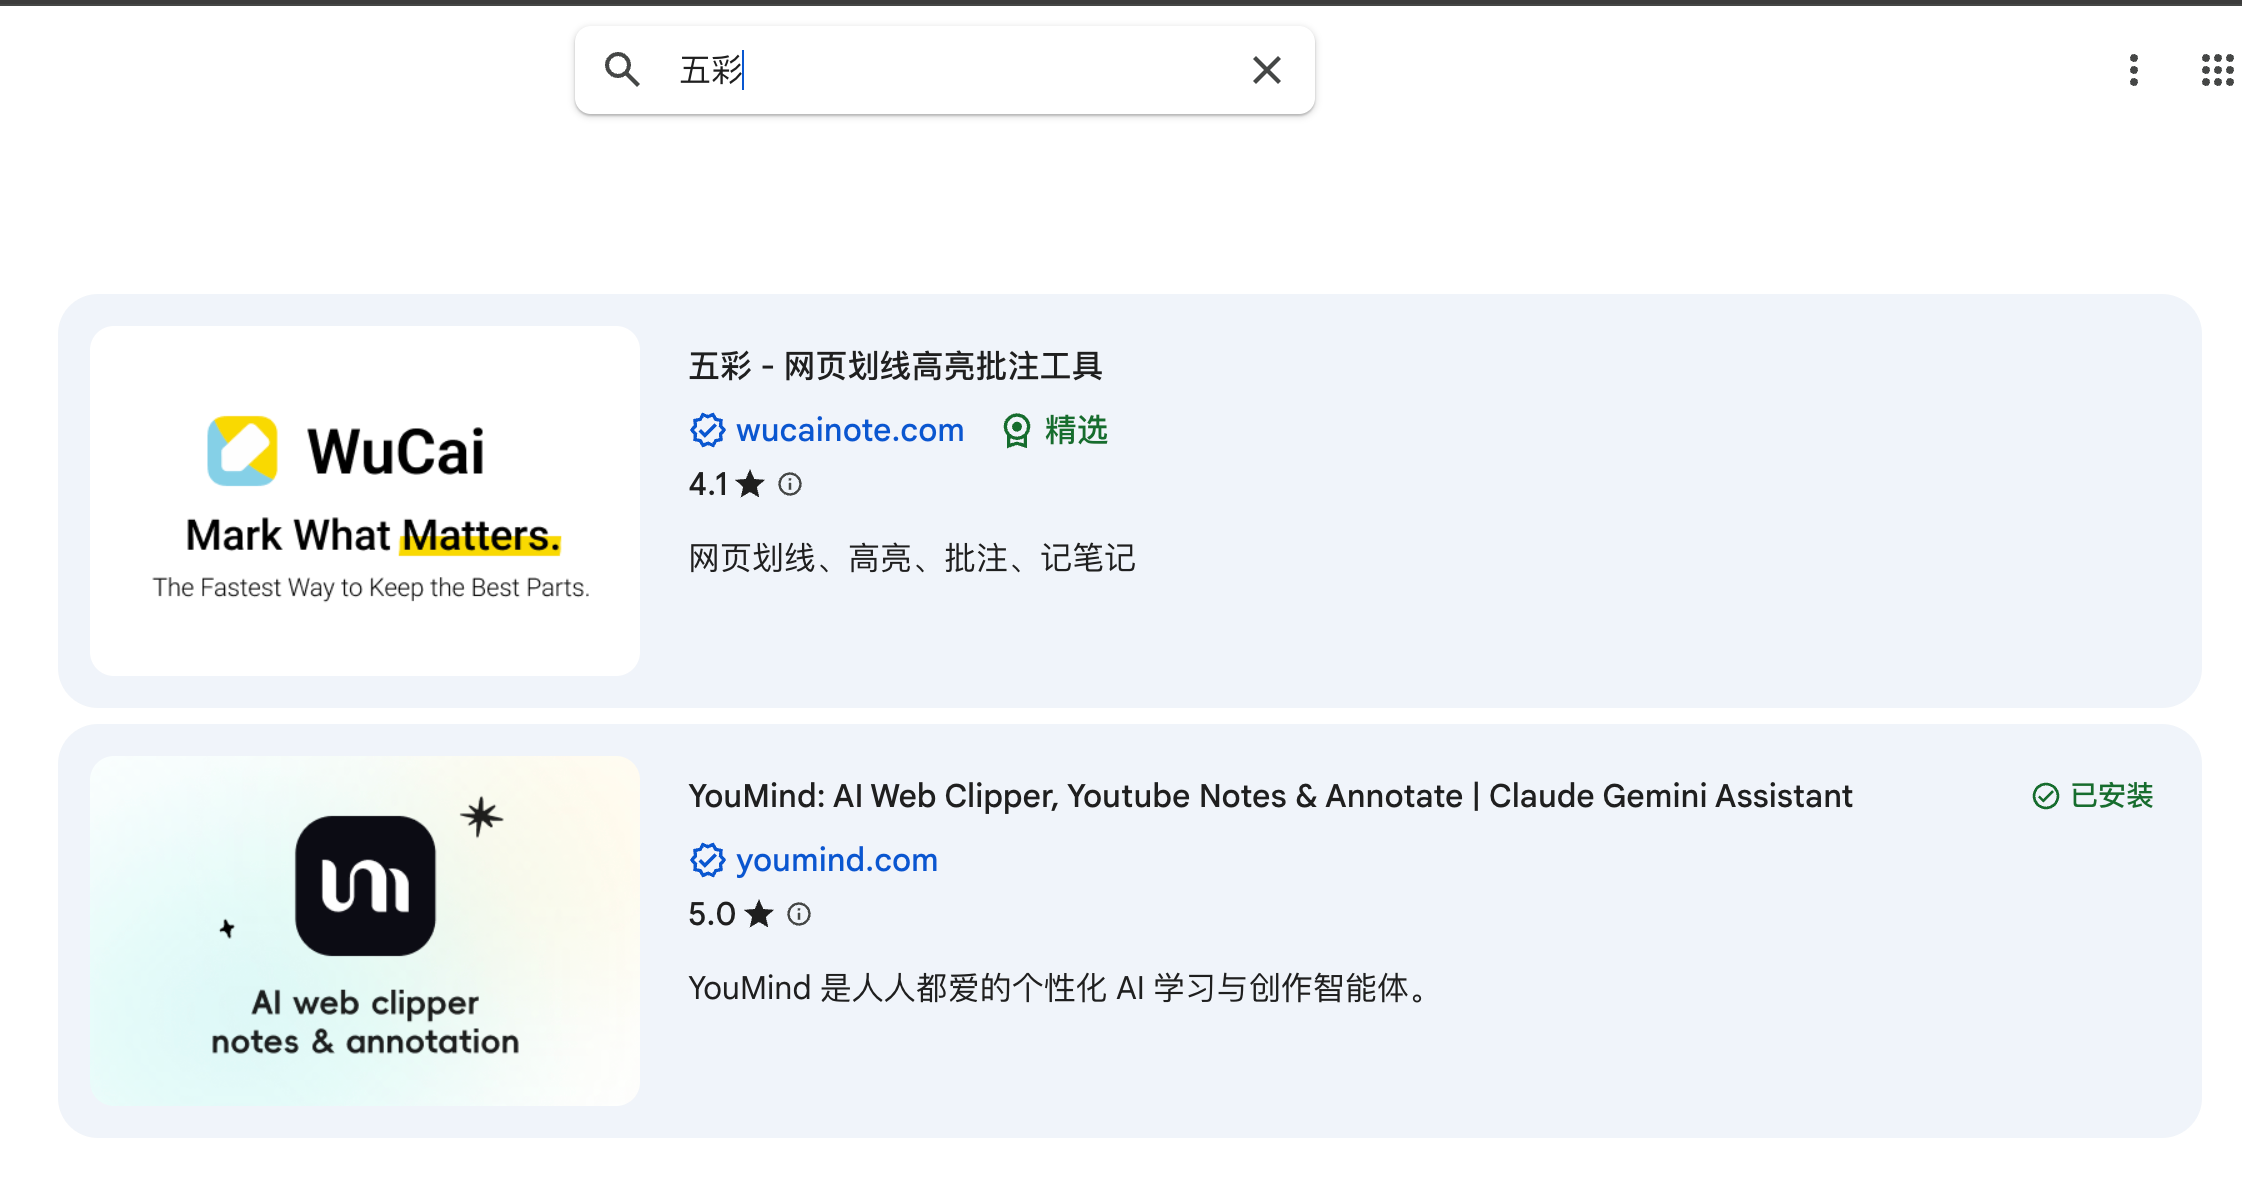Click the search magnifier icon
The image size is (2242, 1200).
pos(622,70)
